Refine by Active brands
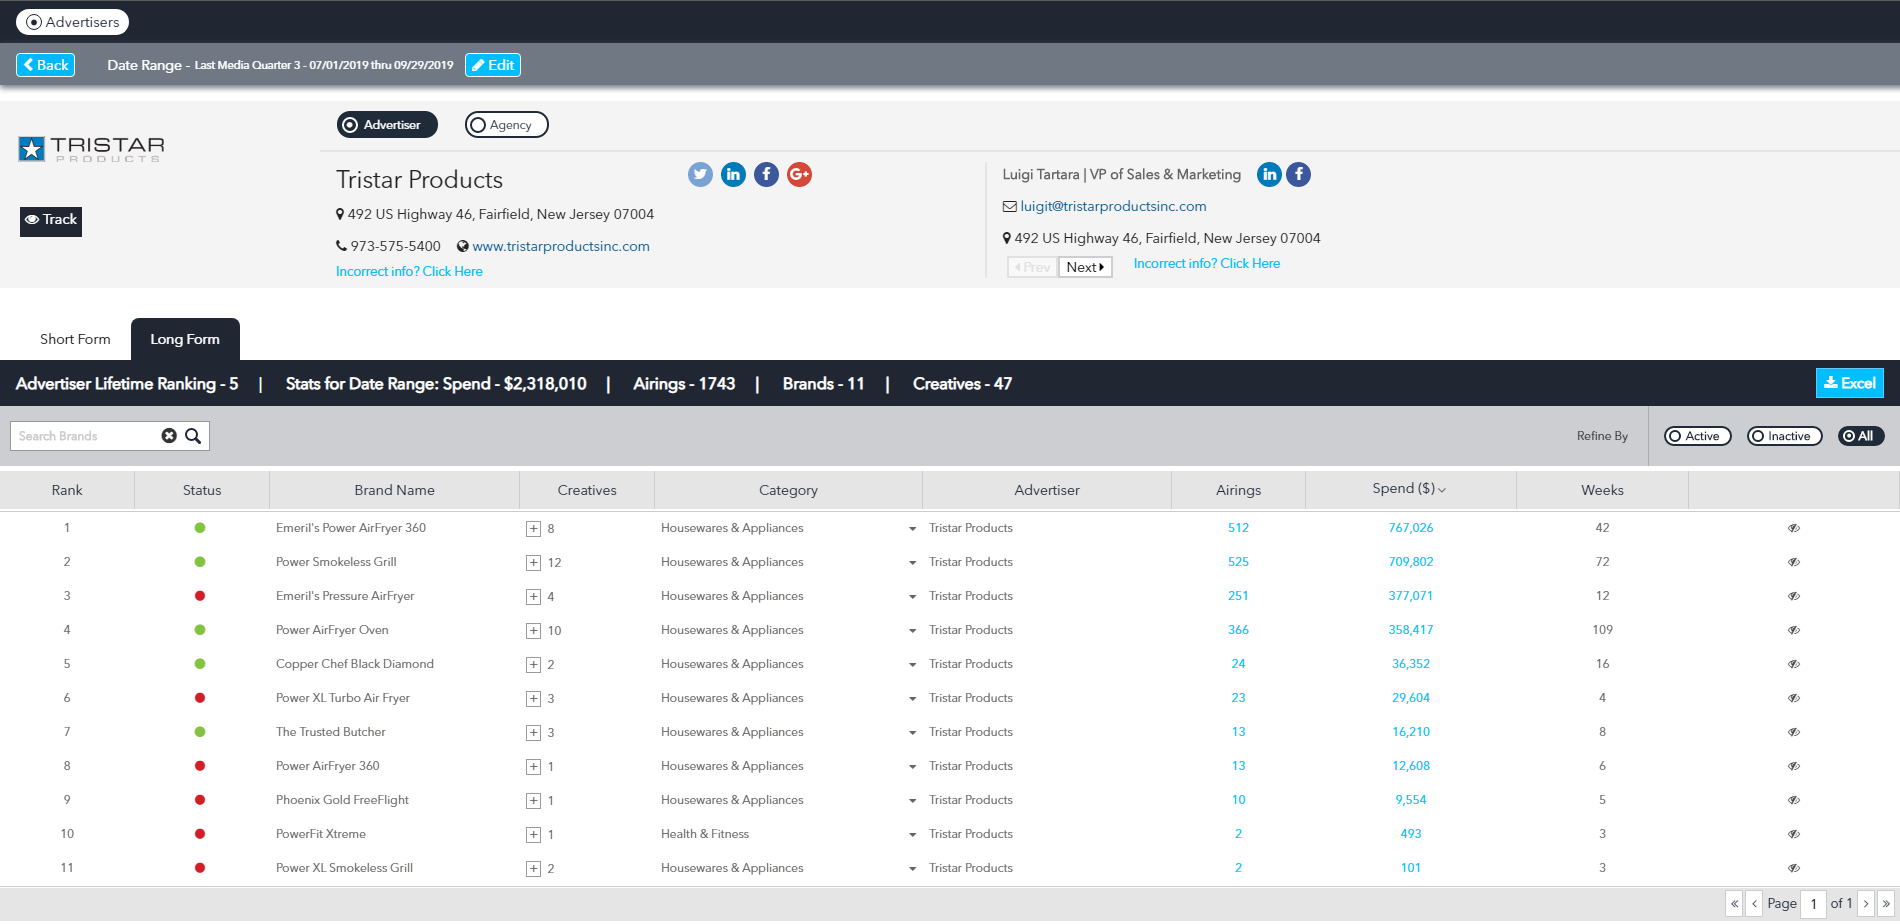The height and width of the screenshot is (924, 1900). click(1698, 436)
